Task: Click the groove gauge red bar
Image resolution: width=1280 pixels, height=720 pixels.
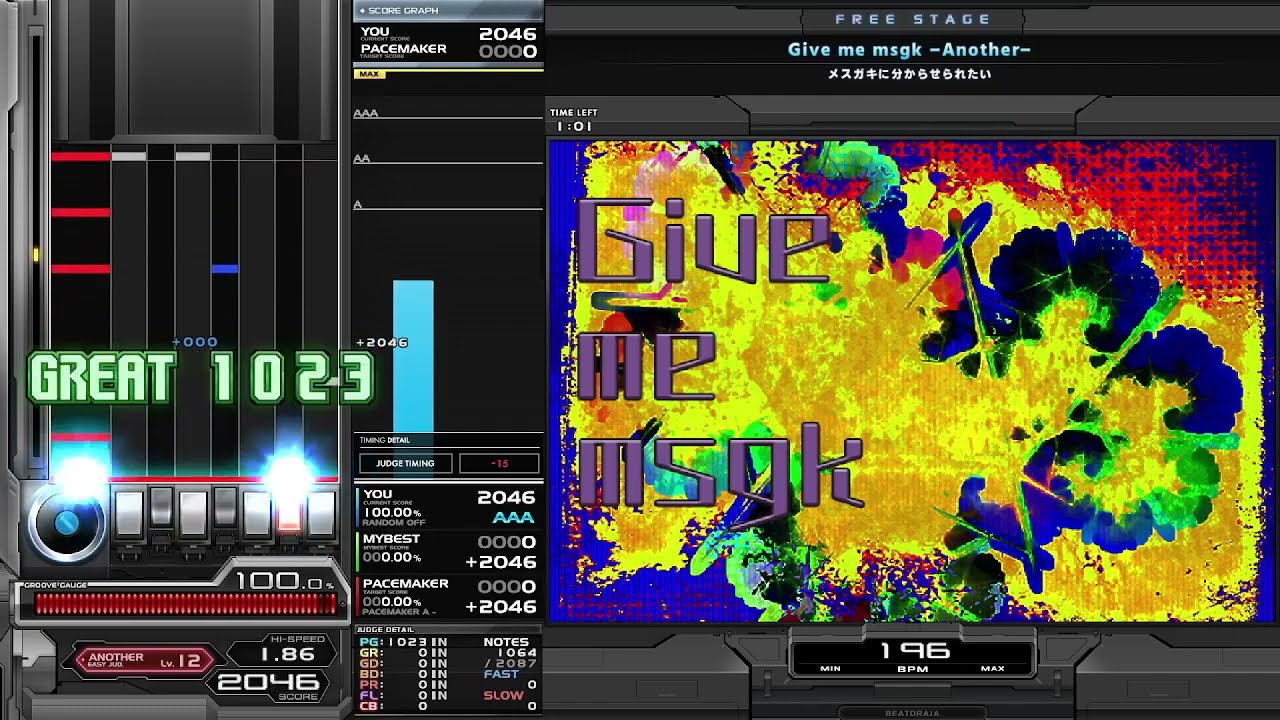Action: pos(185,603)
